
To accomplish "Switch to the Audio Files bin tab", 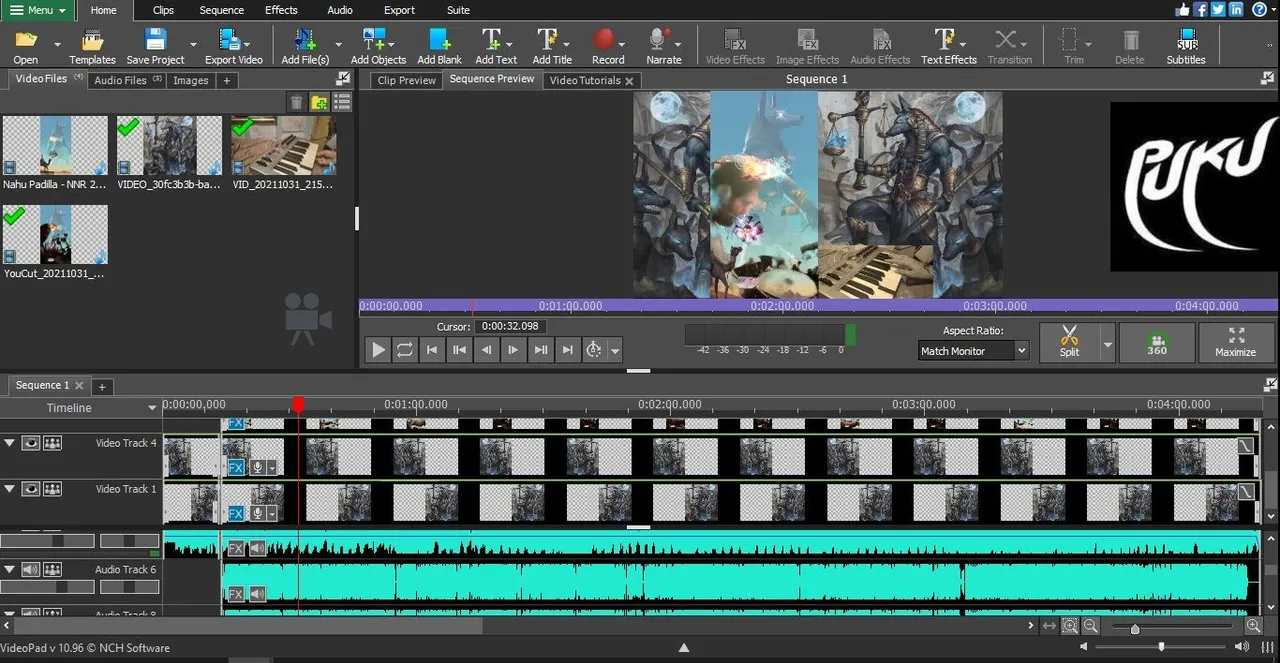I will (127, 80).
